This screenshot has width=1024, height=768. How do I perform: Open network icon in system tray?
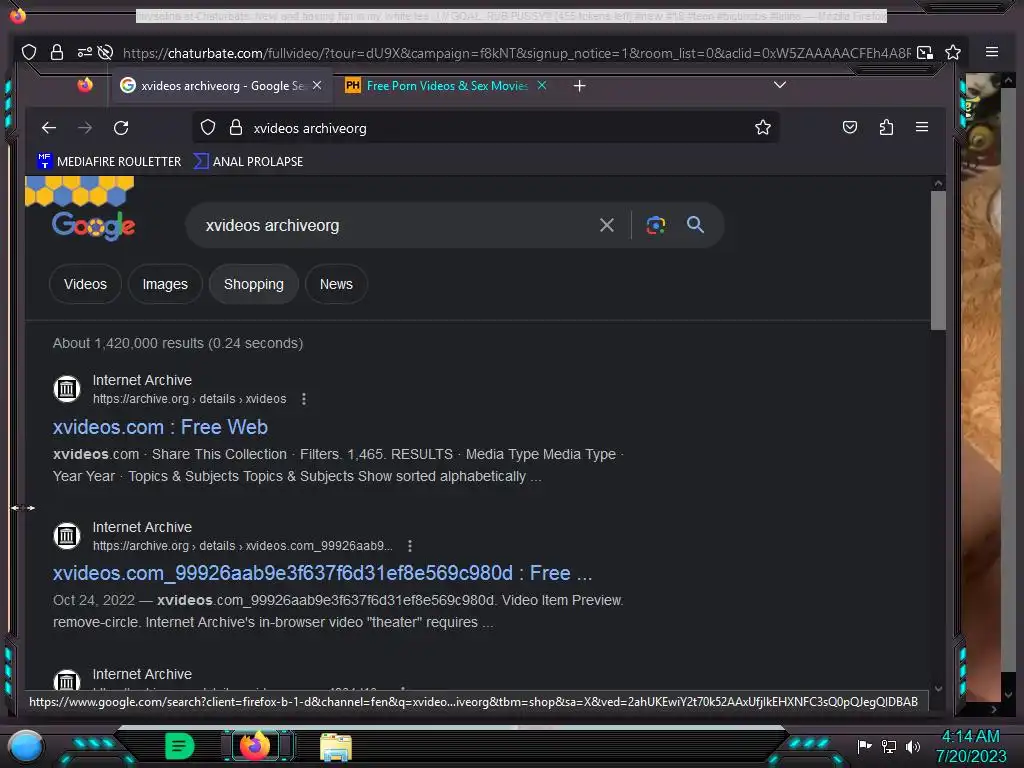coord(889,746)
